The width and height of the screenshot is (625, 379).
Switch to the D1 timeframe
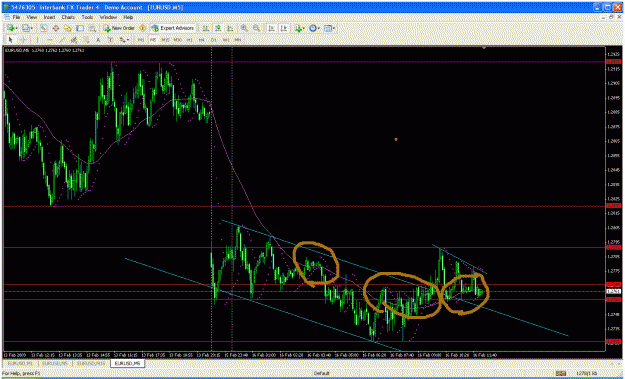coord(214,40)
